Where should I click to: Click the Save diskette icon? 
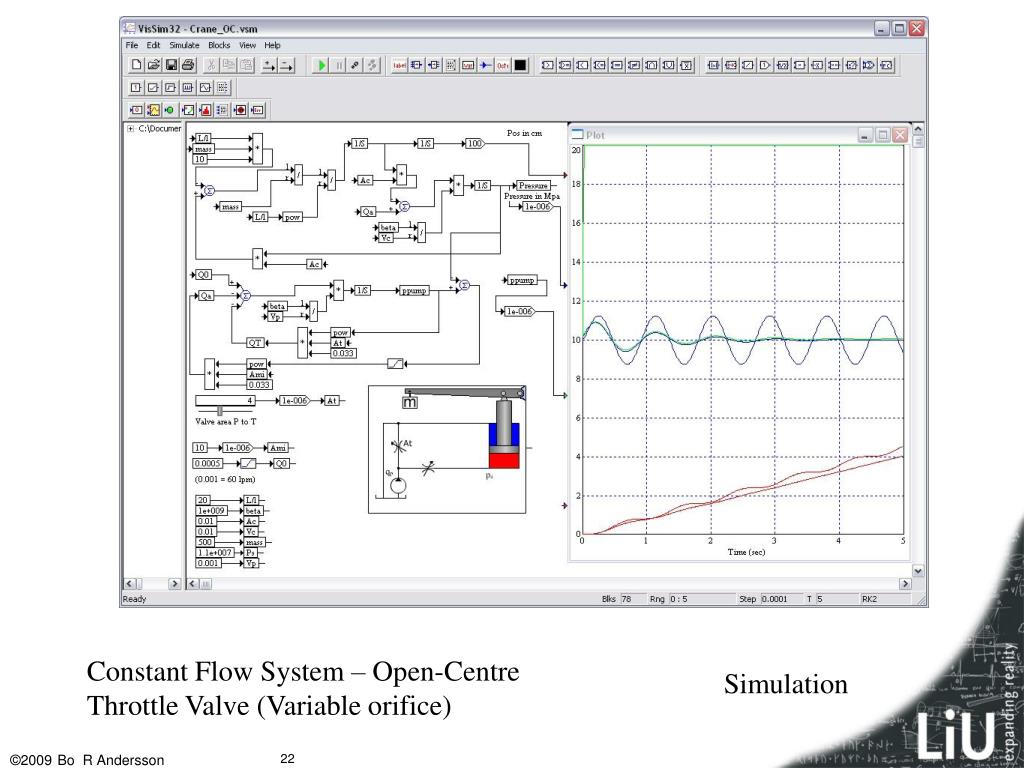(x=171, y=65)
